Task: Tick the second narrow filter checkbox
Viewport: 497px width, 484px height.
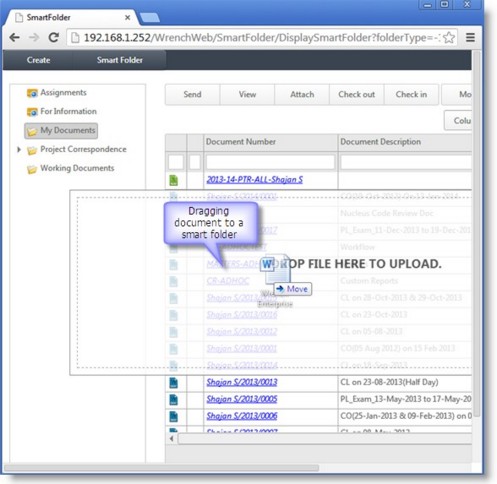Action: coord(195,162)
